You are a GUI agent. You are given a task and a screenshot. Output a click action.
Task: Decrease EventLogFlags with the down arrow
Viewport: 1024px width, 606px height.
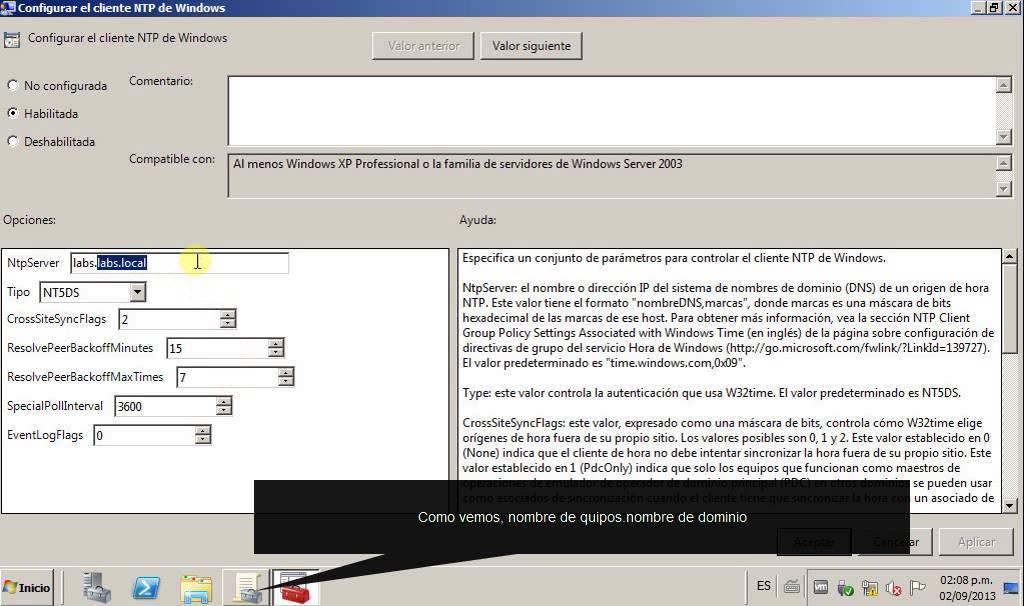click(x=202, y=439)
